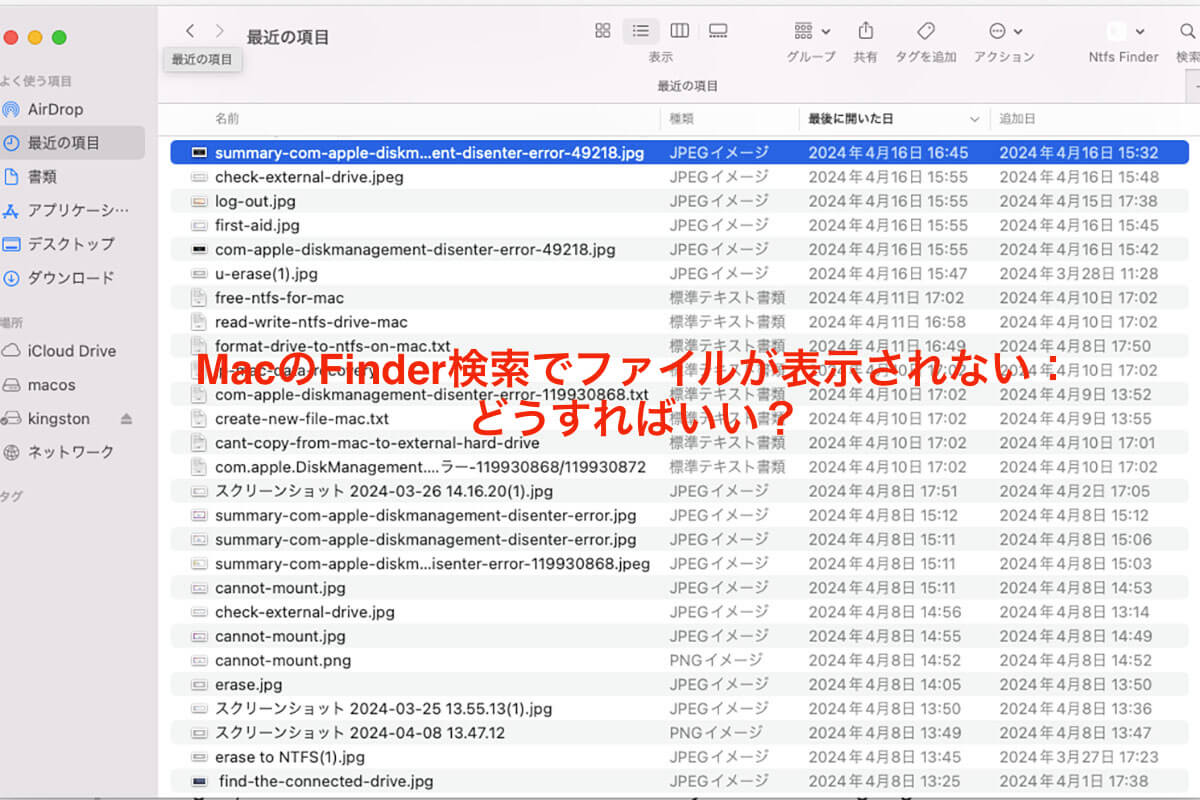Switch to icon view in the 表示 toolbar
Screen dimensions: 1200x800
[x=603, y=31]
